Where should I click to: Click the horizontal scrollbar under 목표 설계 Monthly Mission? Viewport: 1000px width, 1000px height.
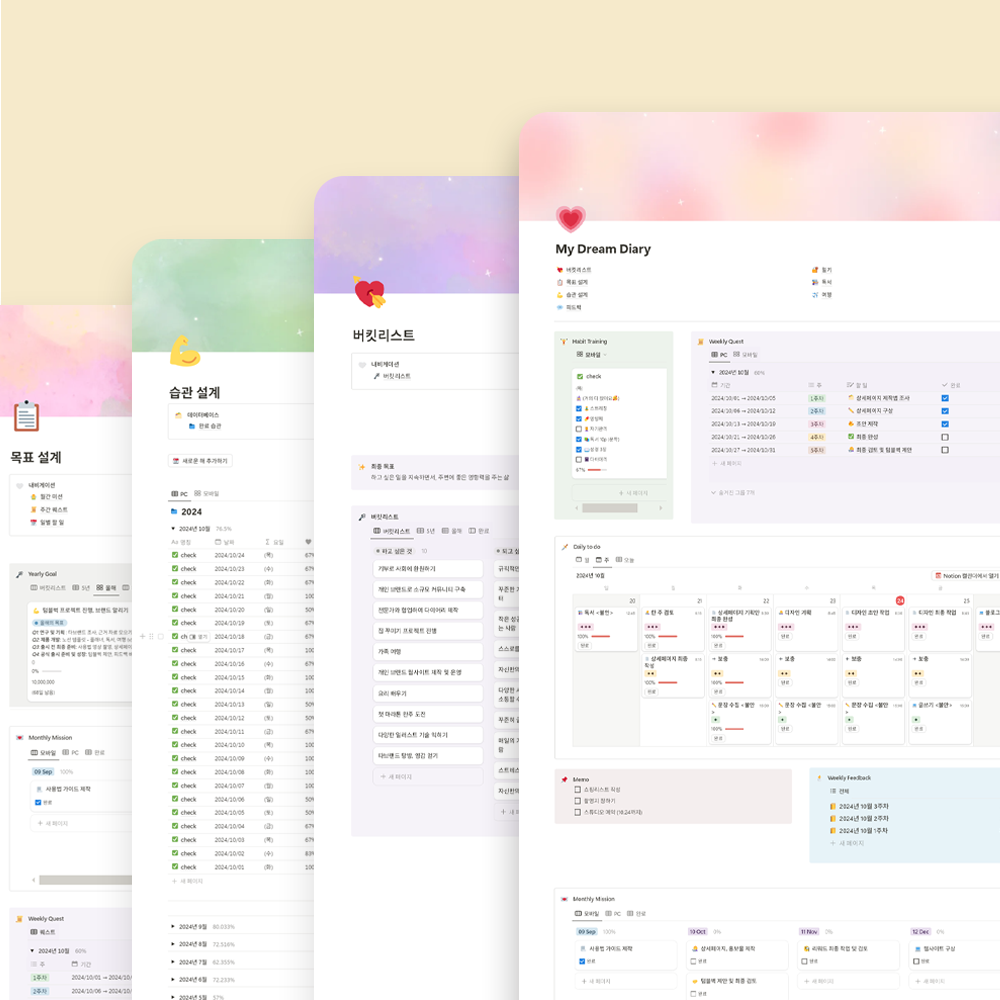tap(85, 880)
